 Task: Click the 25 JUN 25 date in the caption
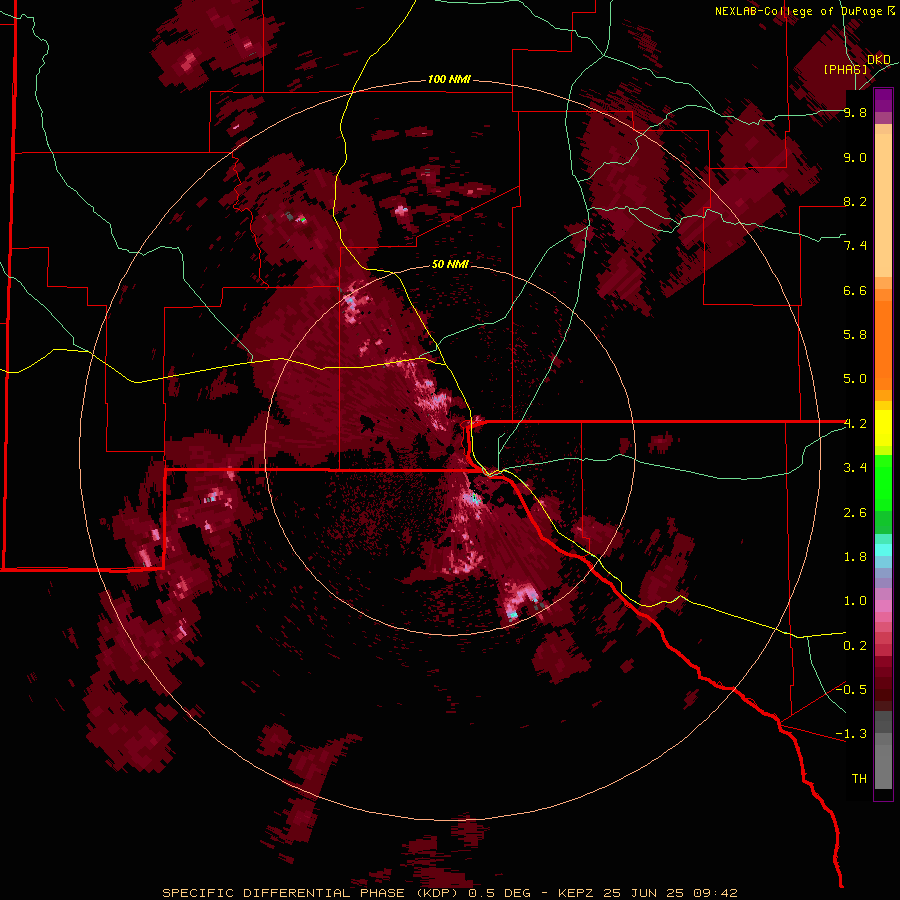pyautogui.click(x=642, y=893)
